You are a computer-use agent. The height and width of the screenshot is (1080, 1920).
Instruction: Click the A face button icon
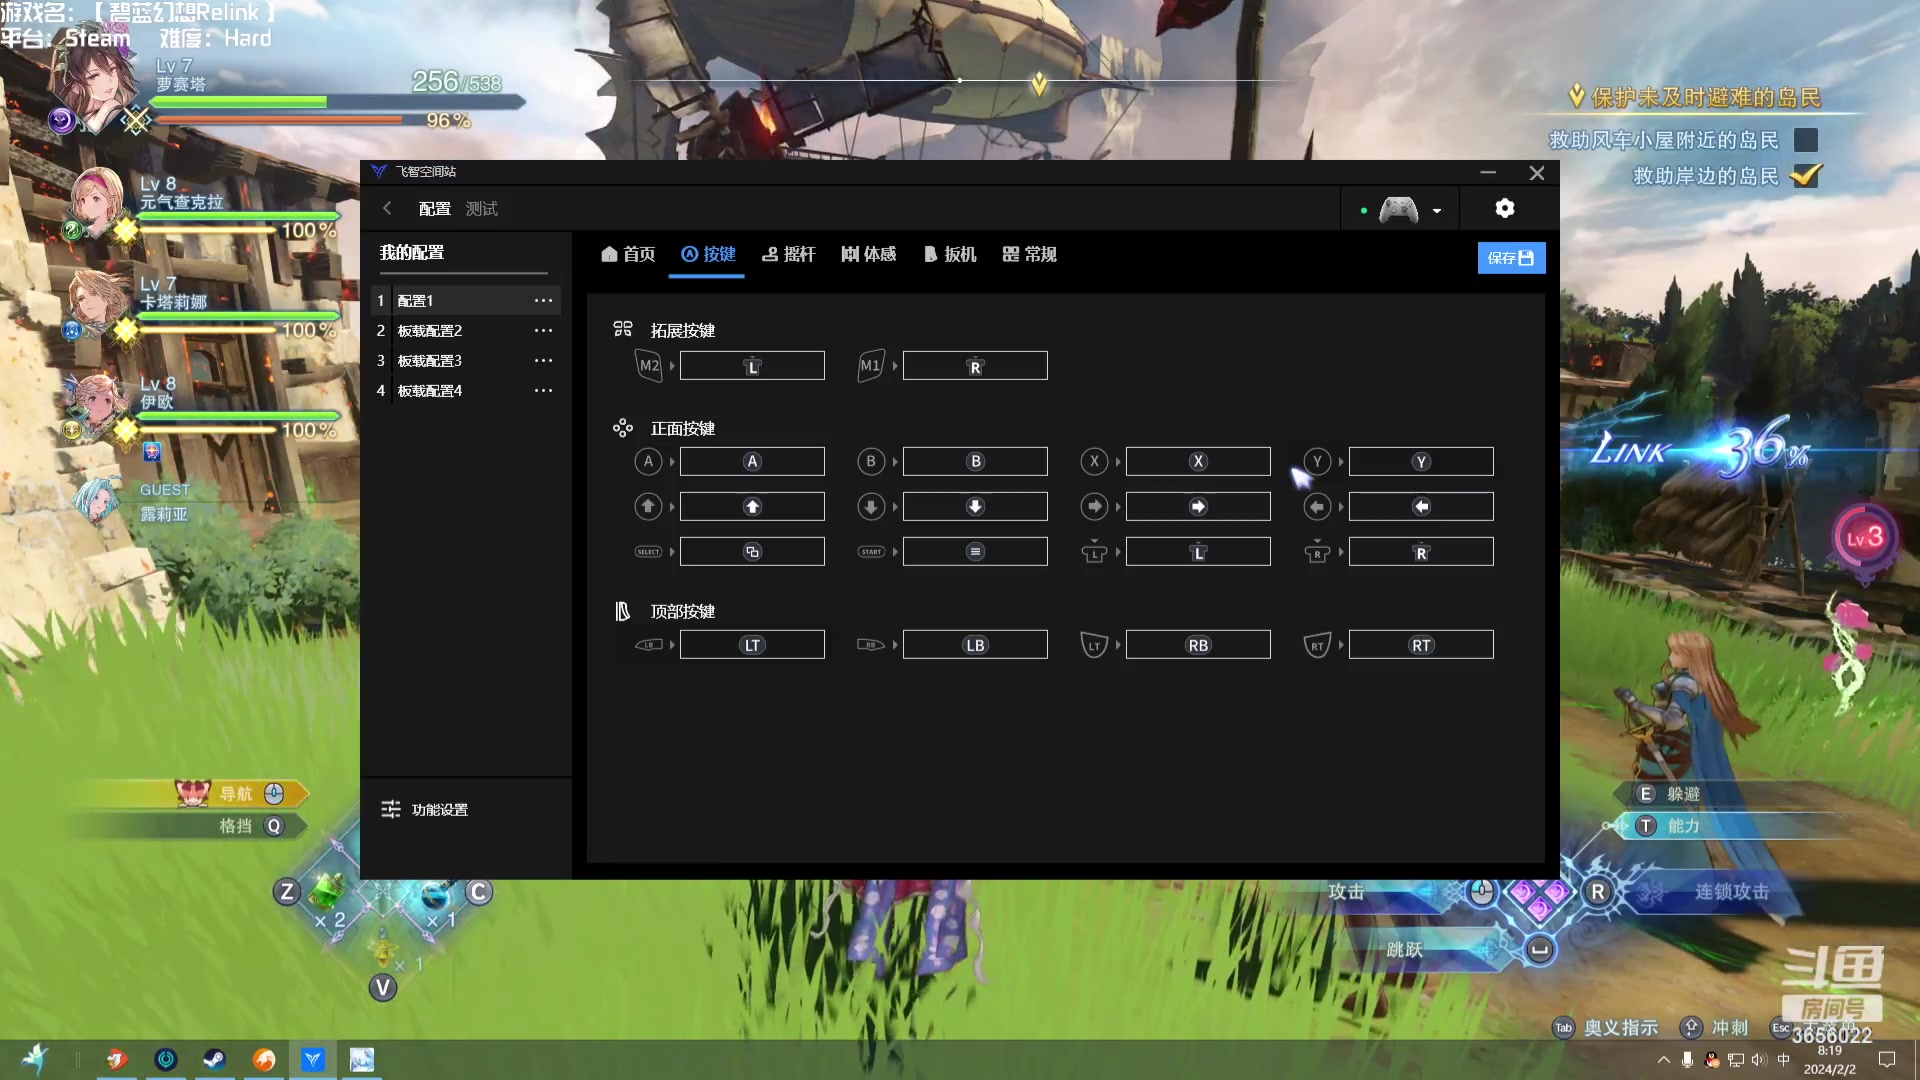[648, 461]
